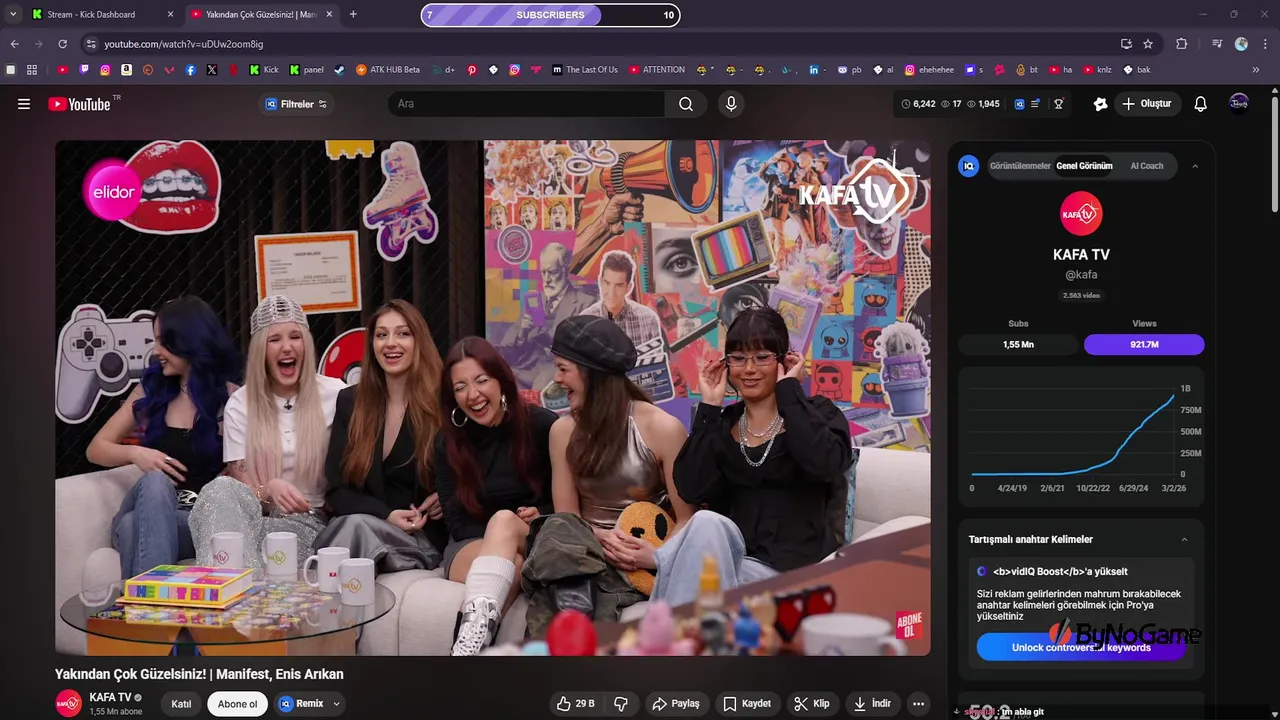Open the KAFA TV logo in the vidIQ panel
The image size is (1280, 720).
point(1081,214)
